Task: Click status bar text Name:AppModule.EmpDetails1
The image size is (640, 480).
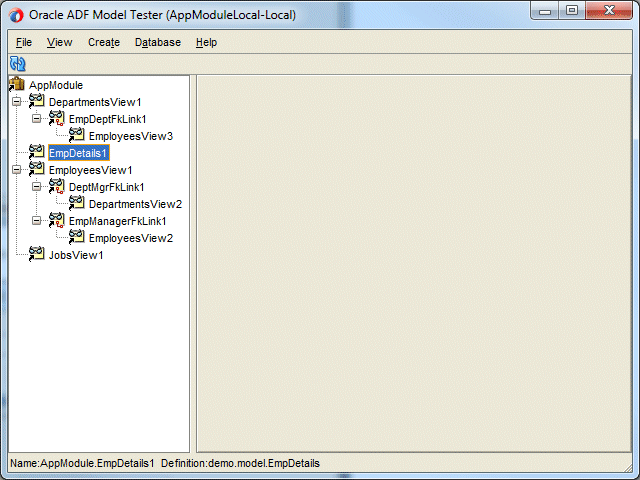Action: coord(82,463)
